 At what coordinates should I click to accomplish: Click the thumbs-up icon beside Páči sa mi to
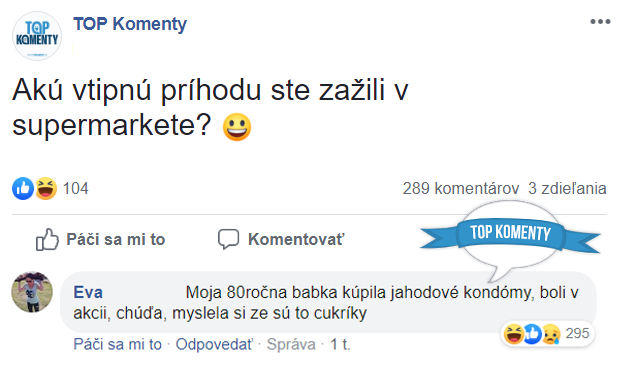pyautogui.click(x=47, y=239)
